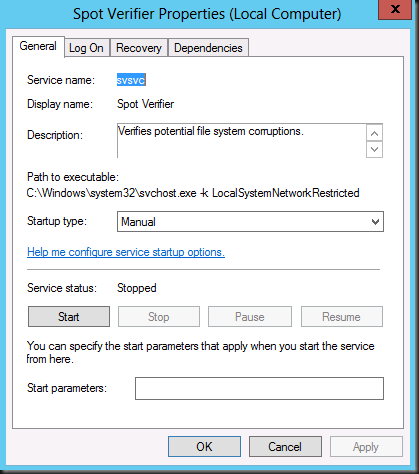
Task: Open the Dependencies tab
Action: click(208, 48)
